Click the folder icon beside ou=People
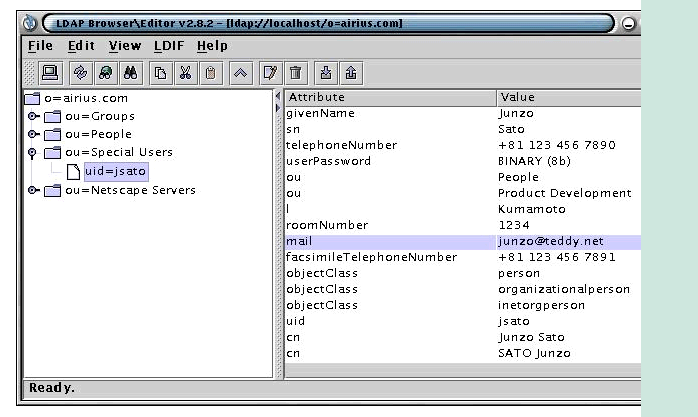 click(x=52, y=134)
